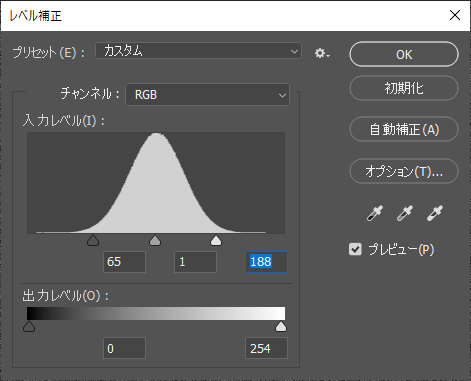Click the input shadow field showing 65

[124, 262]
